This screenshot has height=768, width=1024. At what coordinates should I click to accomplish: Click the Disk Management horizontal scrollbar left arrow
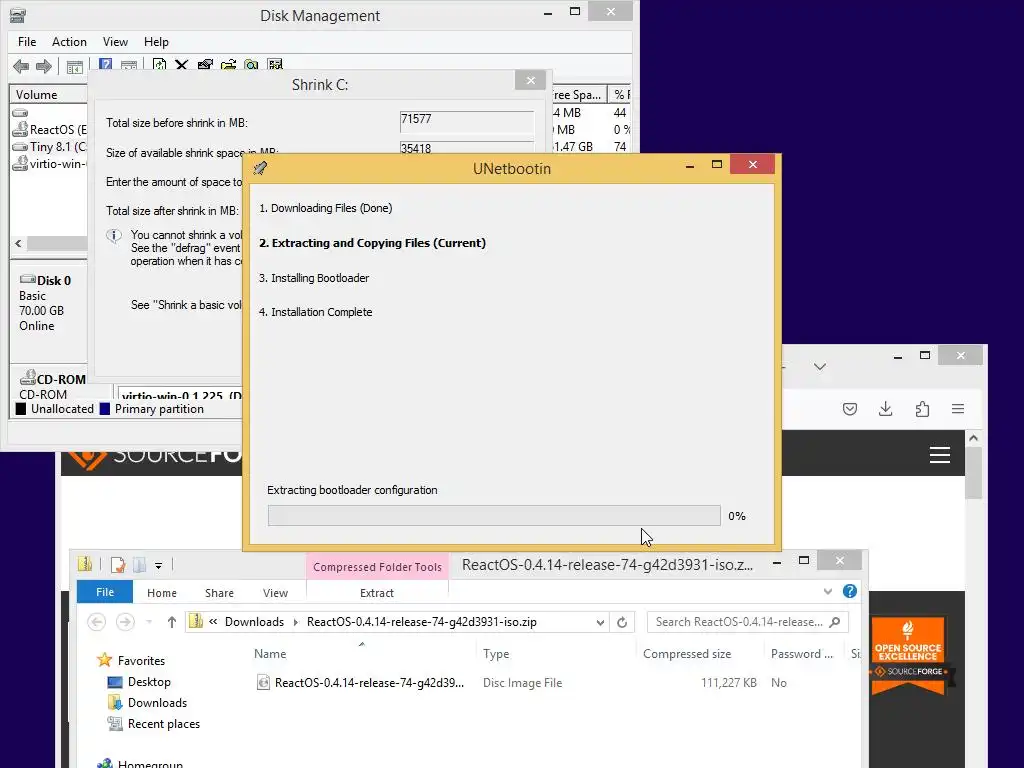pos(18,244)
